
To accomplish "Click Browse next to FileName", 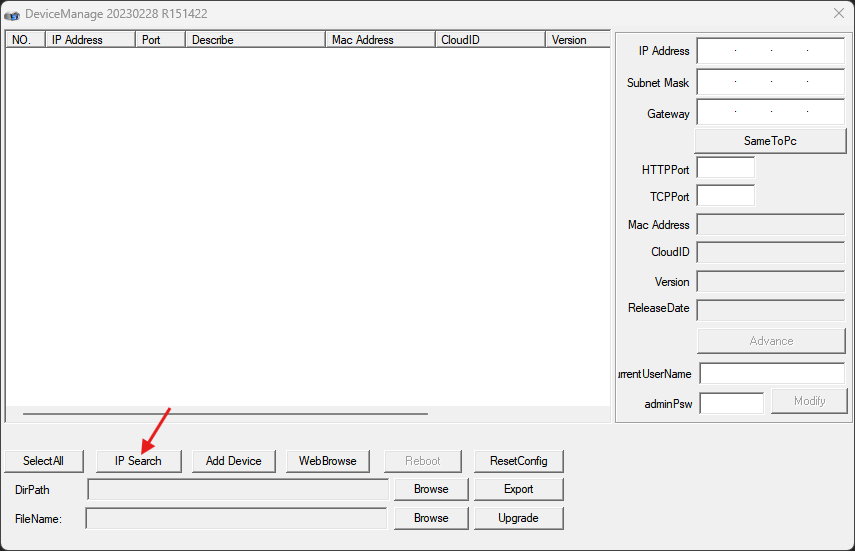I will [x=431, y=518].
